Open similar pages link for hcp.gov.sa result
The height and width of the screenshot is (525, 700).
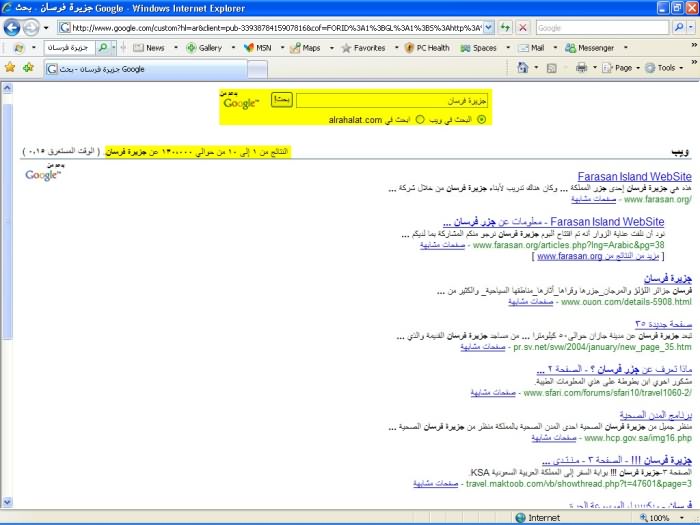(554, 438)
